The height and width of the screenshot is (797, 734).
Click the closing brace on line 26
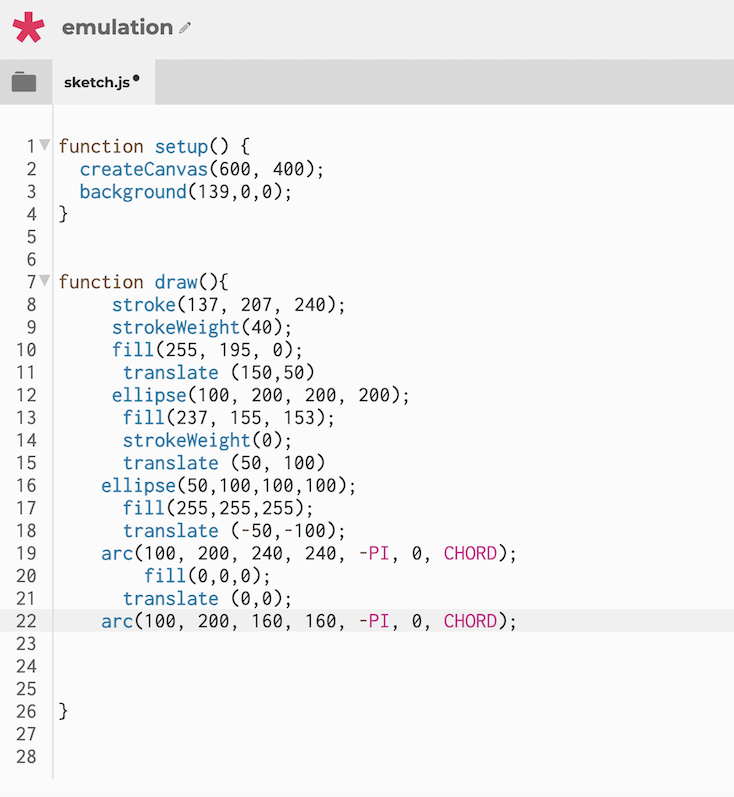[63, 711]
